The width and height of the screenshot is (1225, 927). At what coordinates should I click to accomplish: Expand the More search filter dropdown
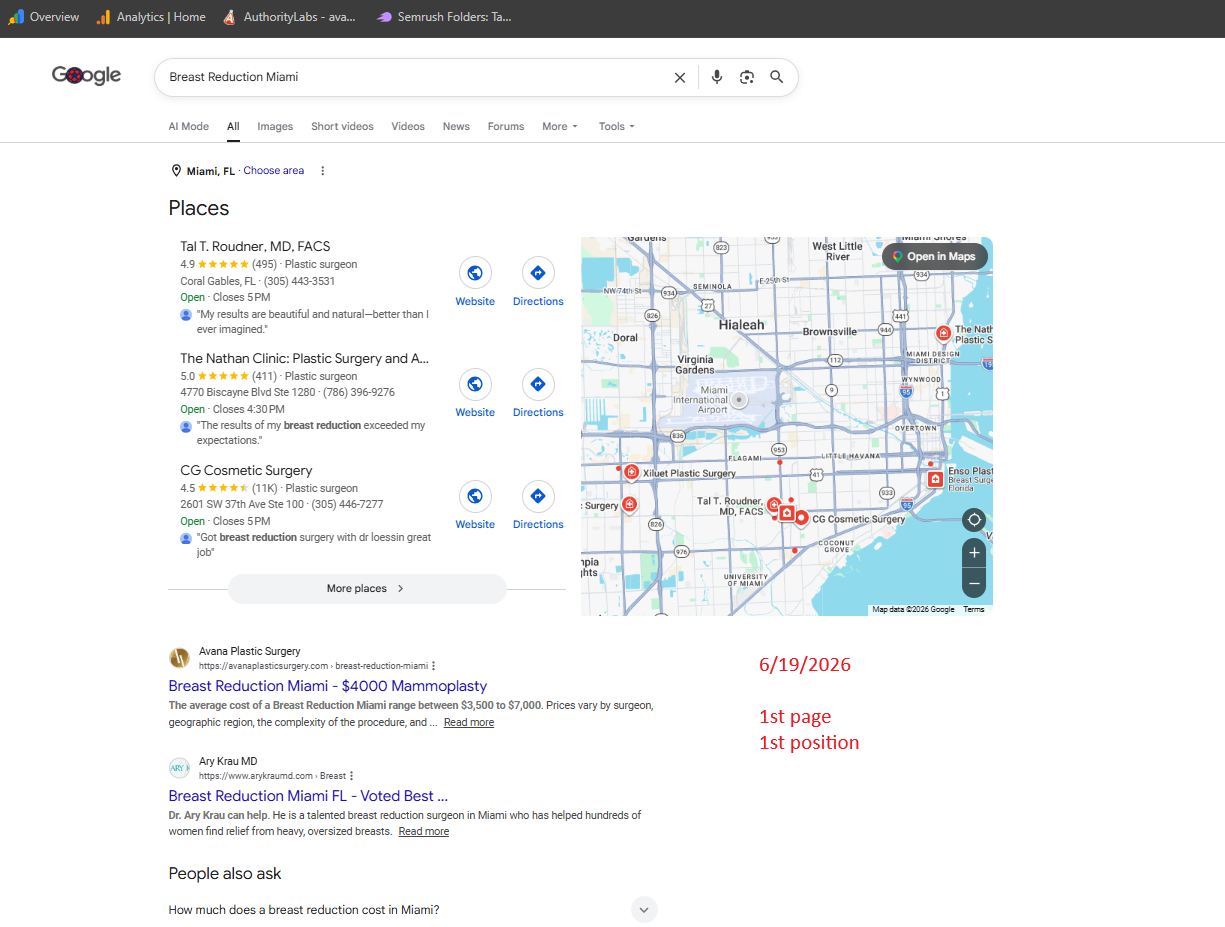point(560,126)
